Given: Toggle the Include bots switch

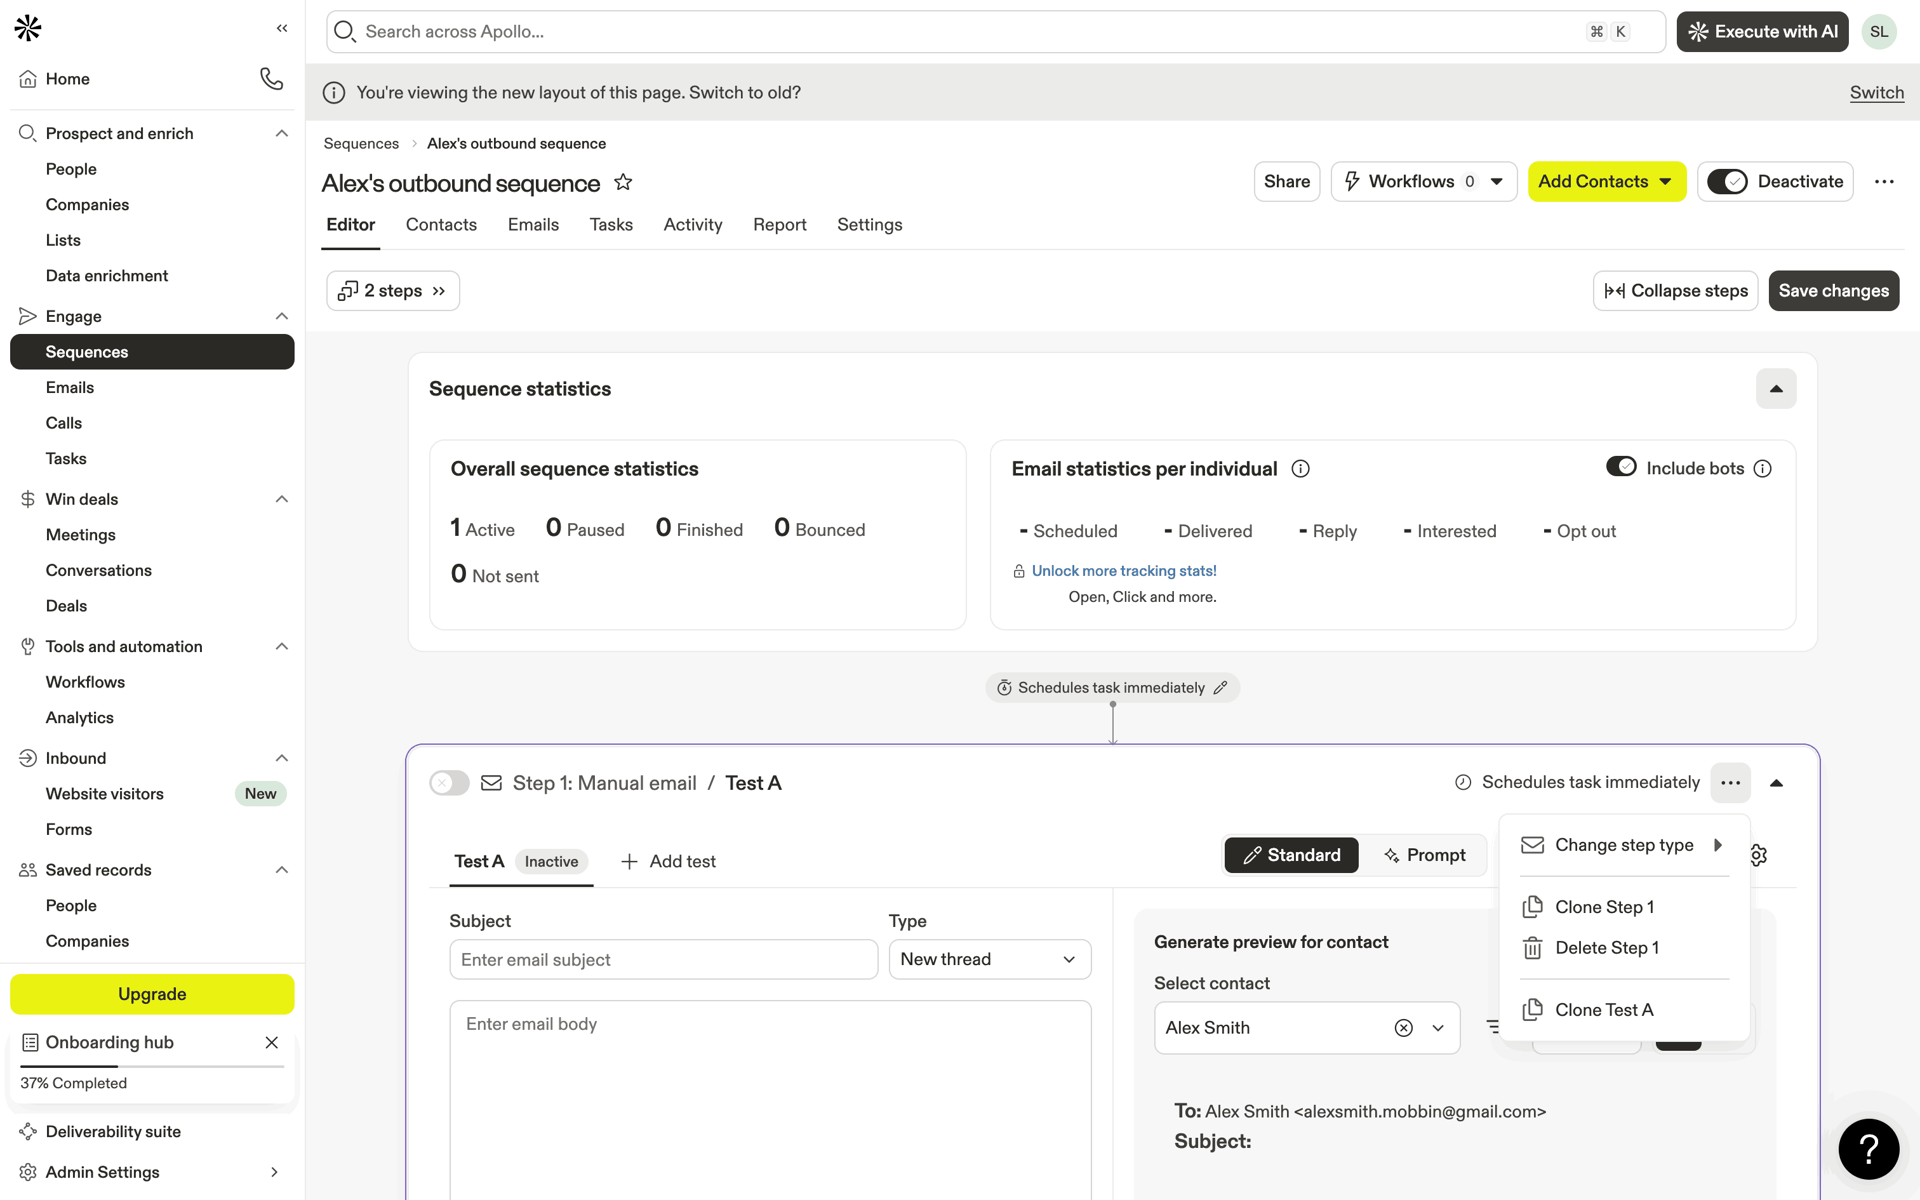Looking at the screenshot, I should point(1621,467).
